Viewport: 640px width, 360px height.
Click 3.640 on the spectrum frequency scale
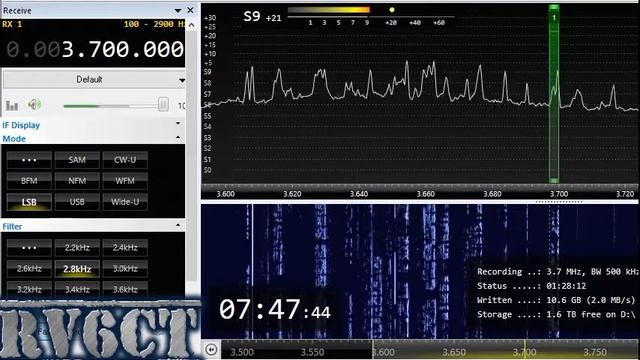point(359,194)
